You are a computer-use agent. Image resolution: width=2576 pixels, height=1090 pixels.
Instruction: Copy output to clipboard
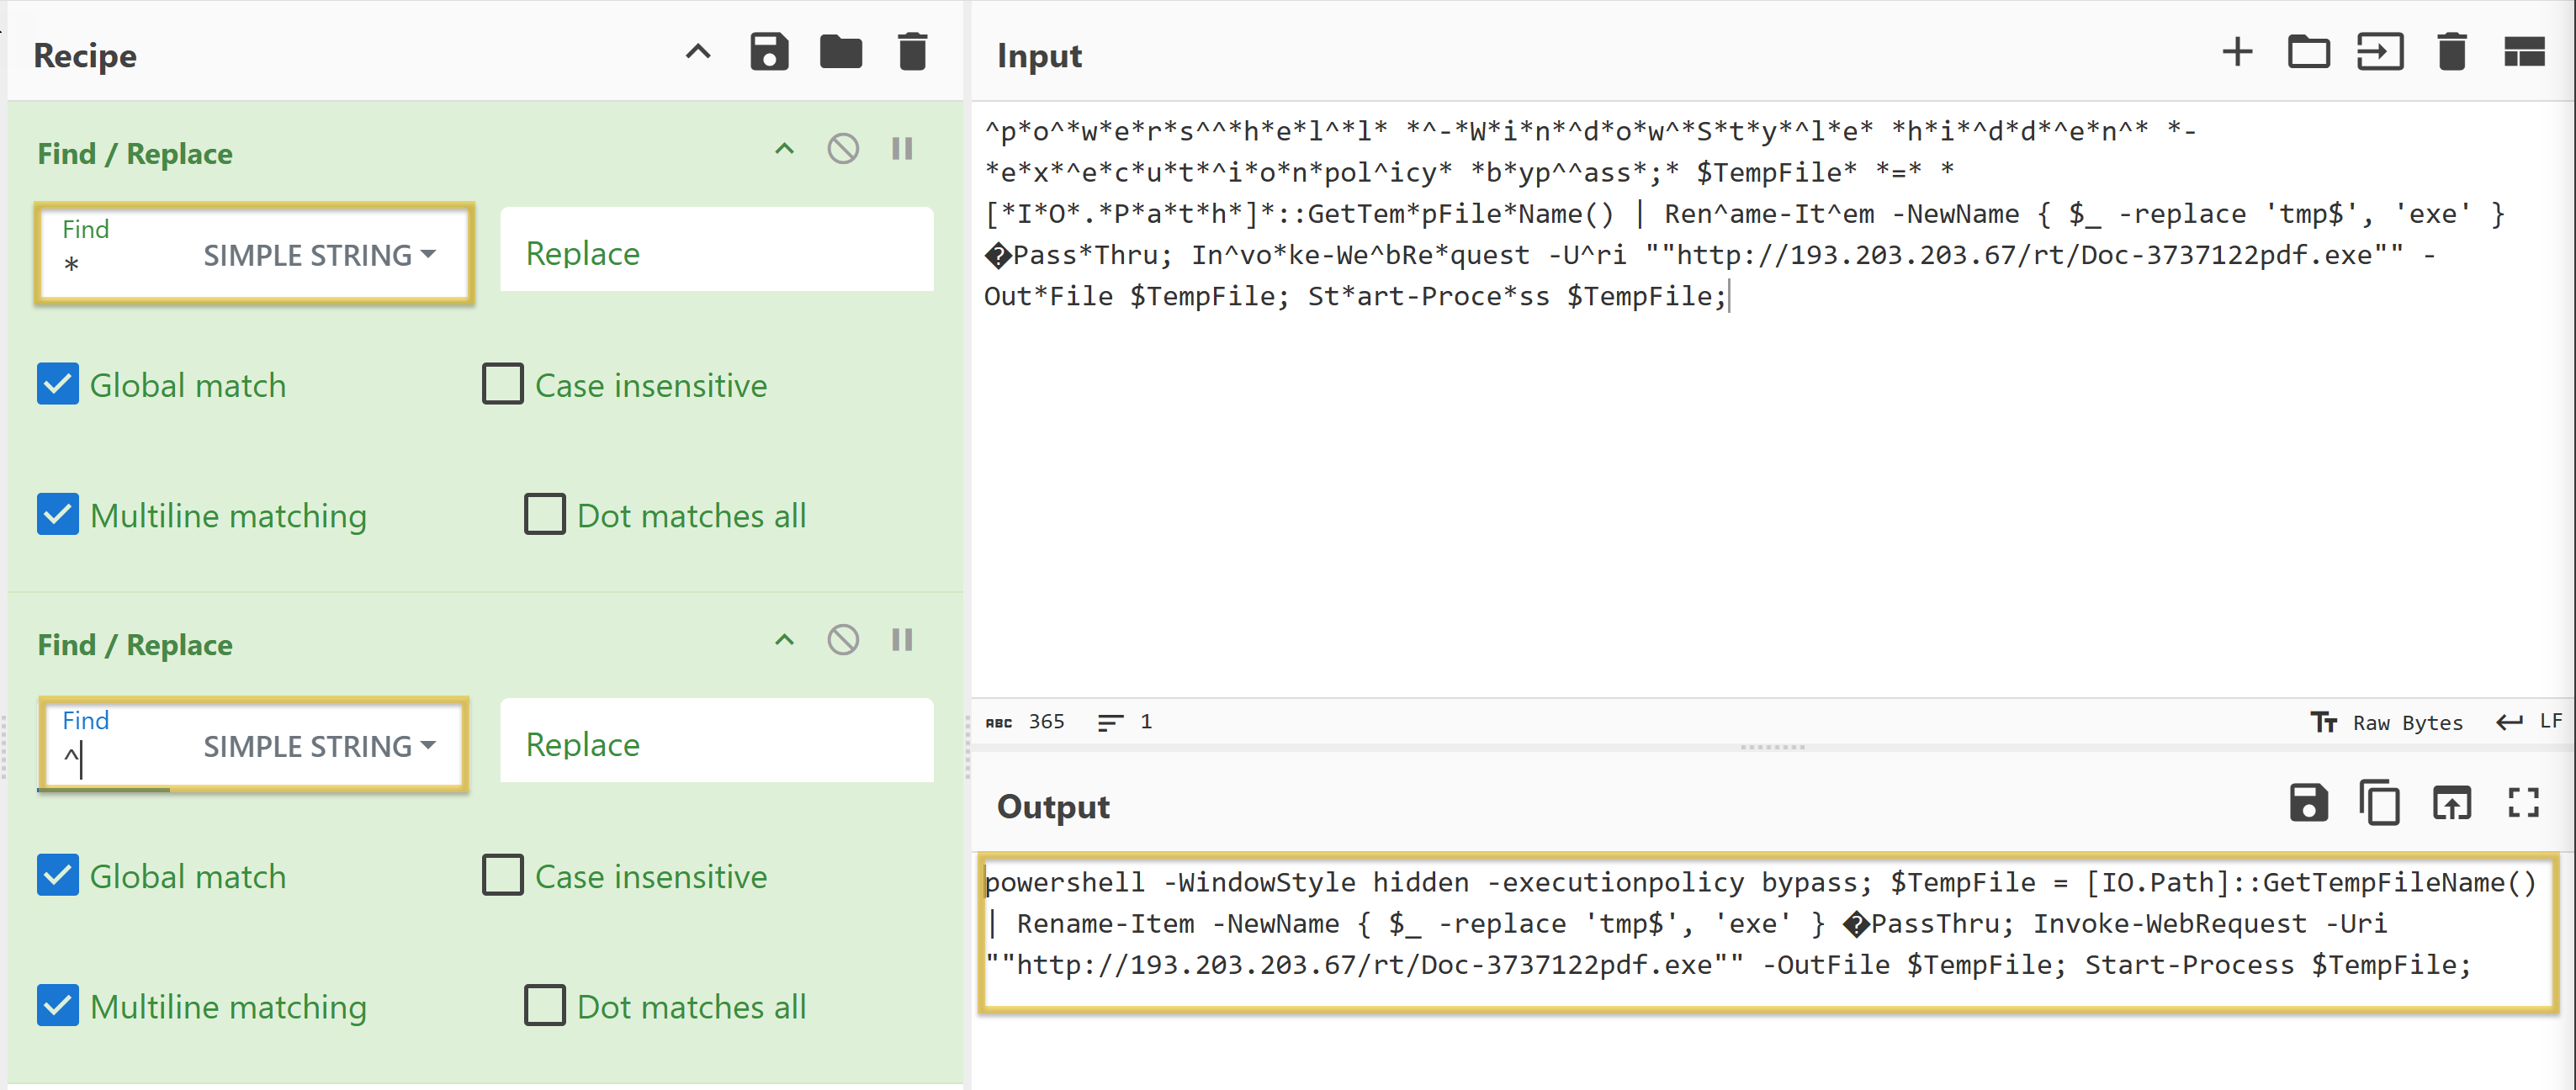tap(2379, 803)
